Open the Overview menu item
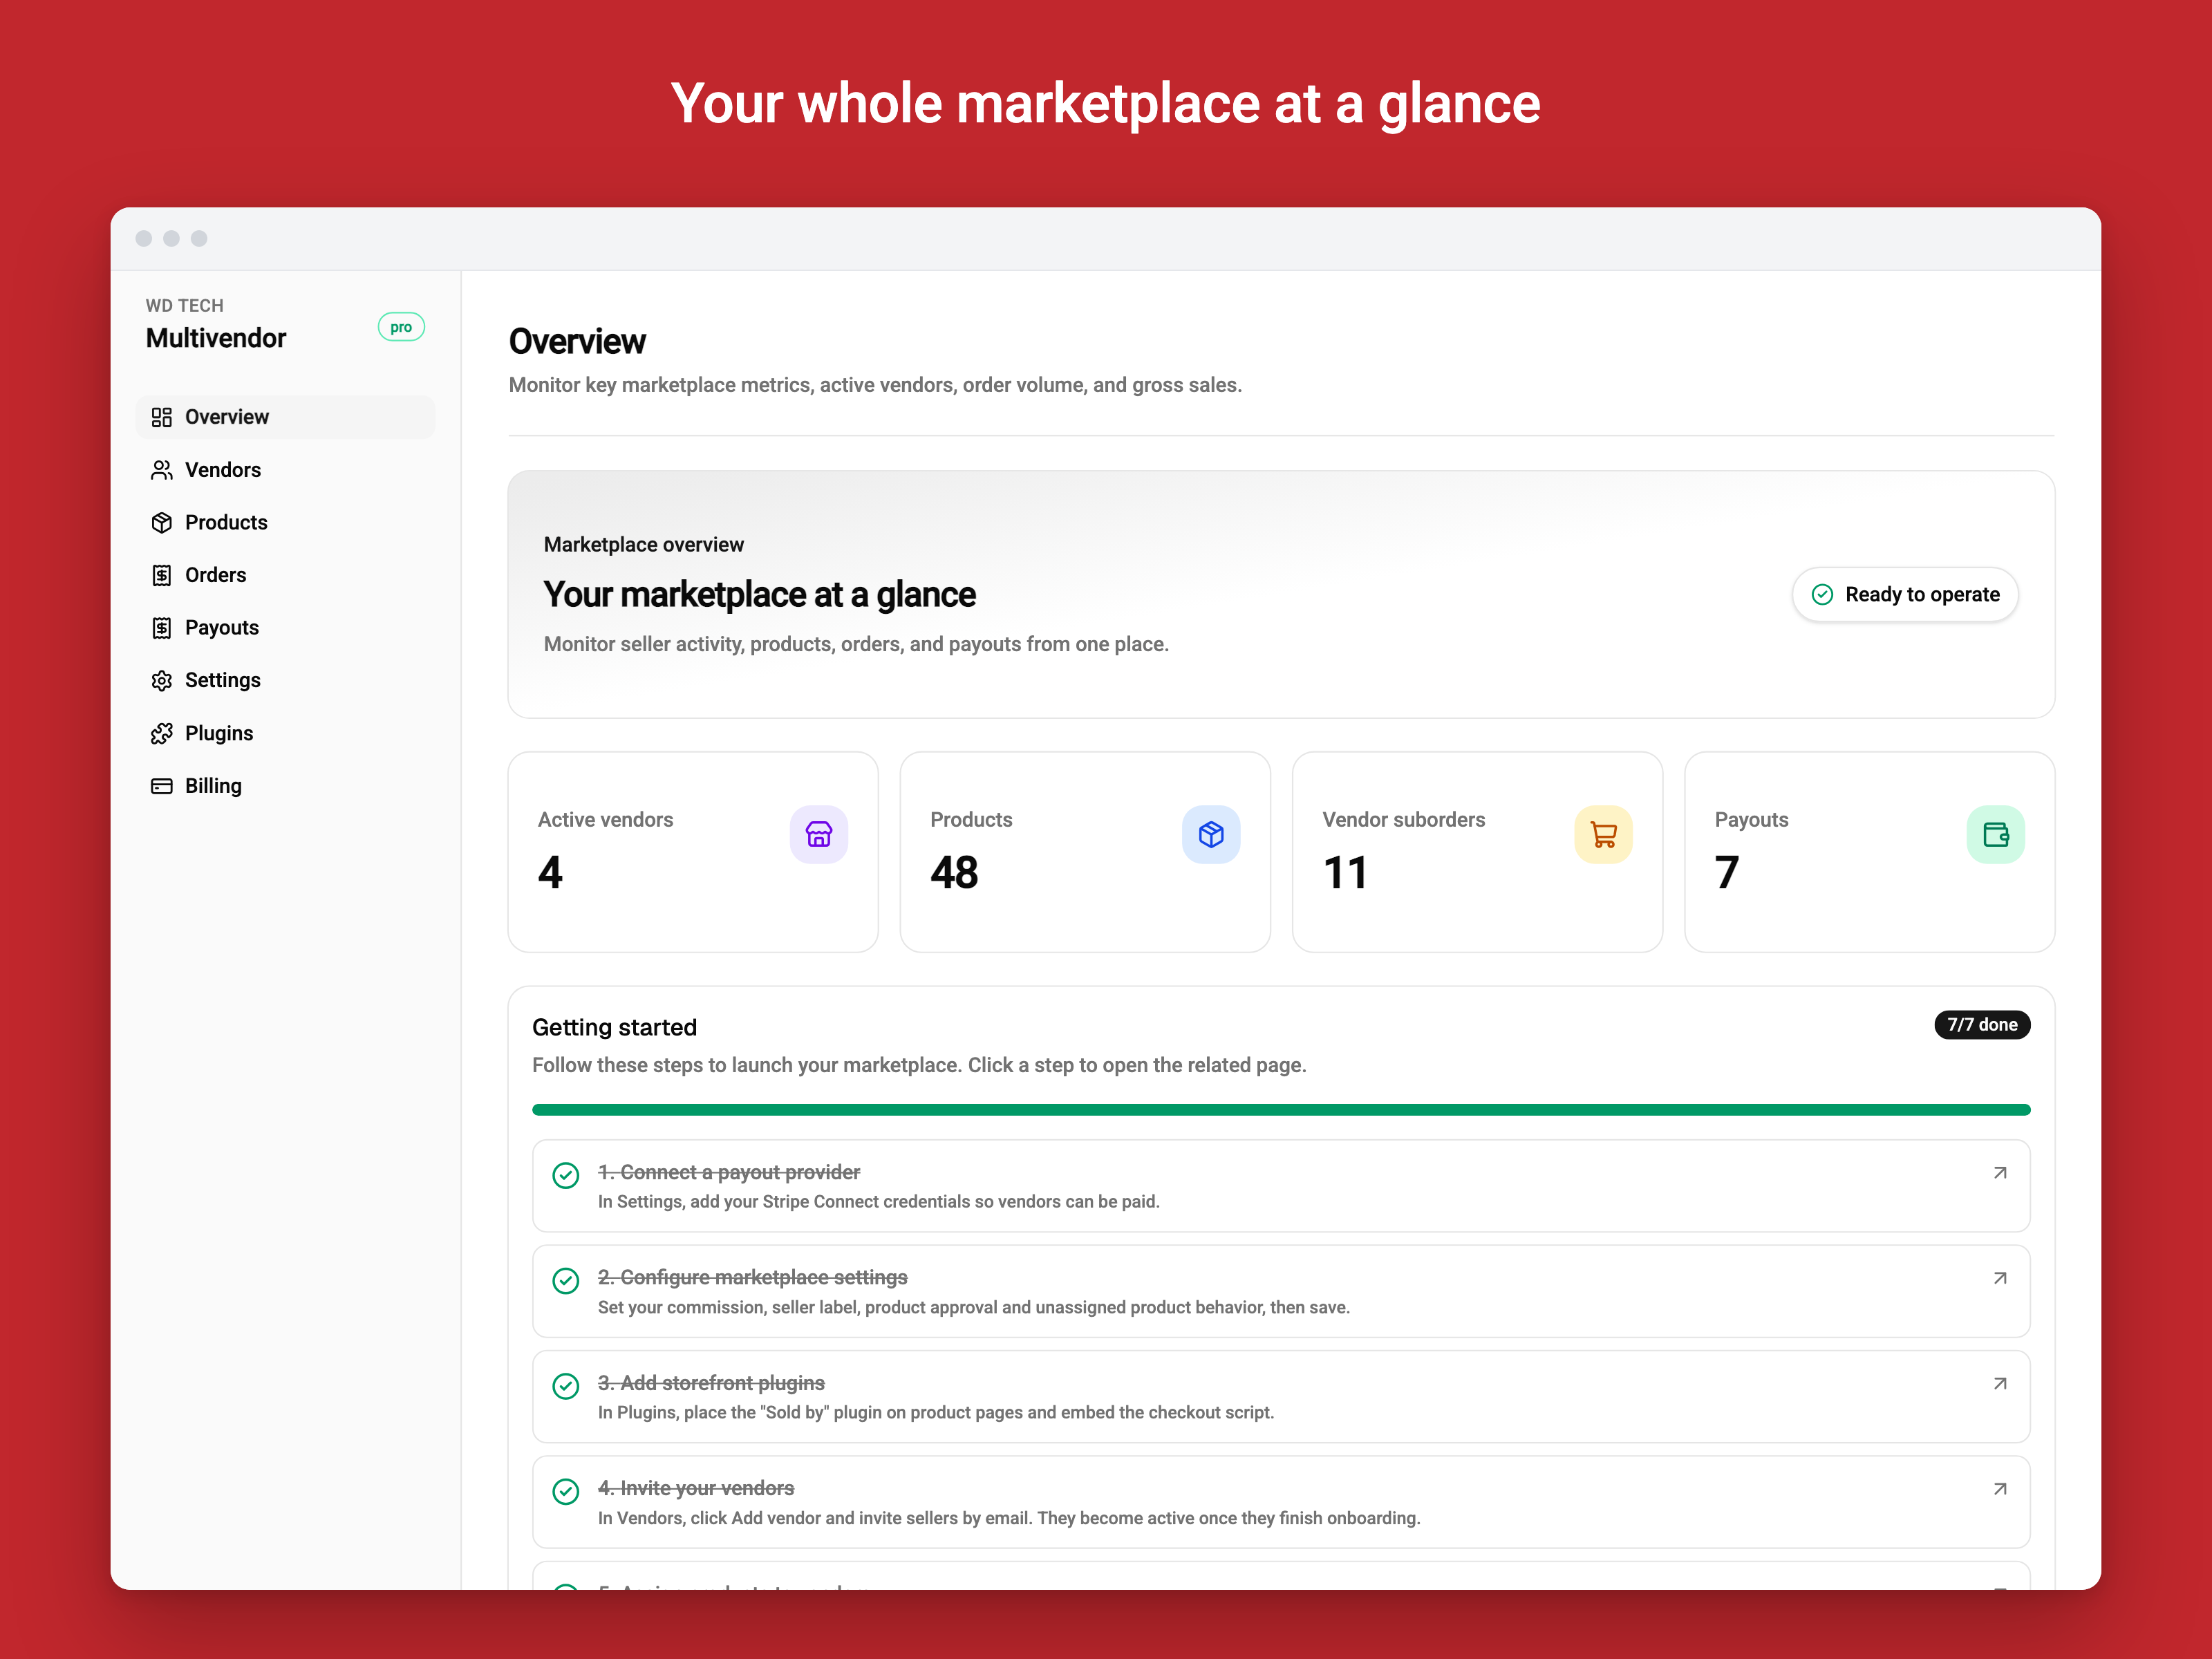2212x1659 pixels. click(285, 417)
